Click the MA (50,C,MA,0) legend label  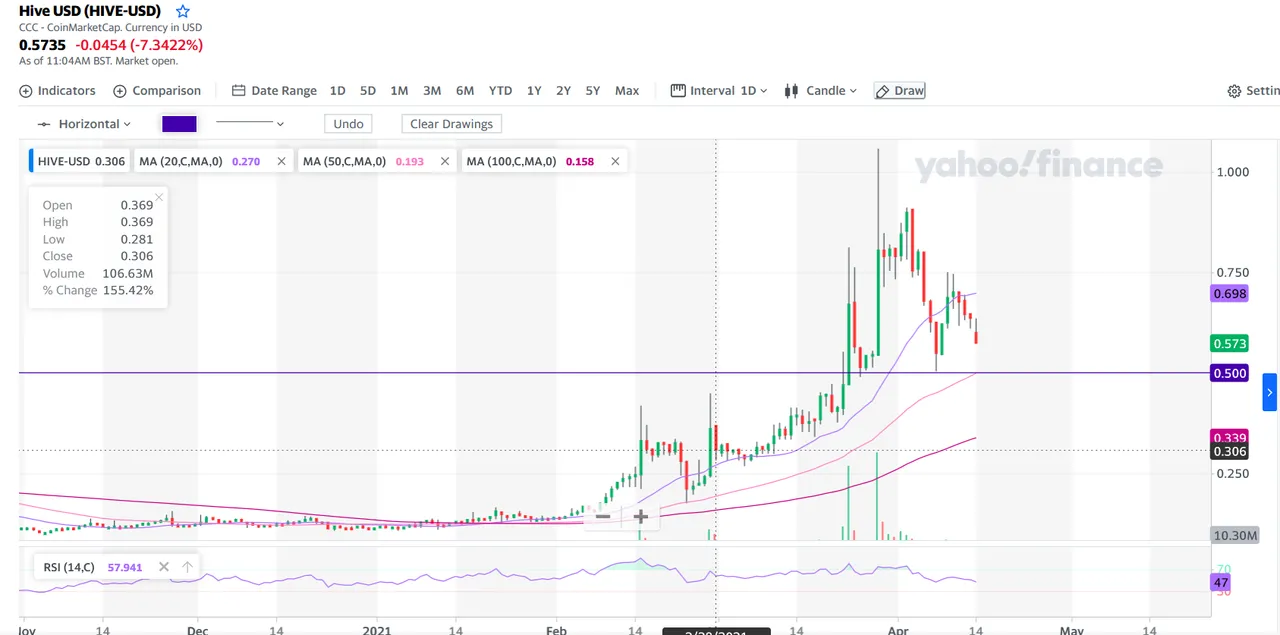coord(344,161)
